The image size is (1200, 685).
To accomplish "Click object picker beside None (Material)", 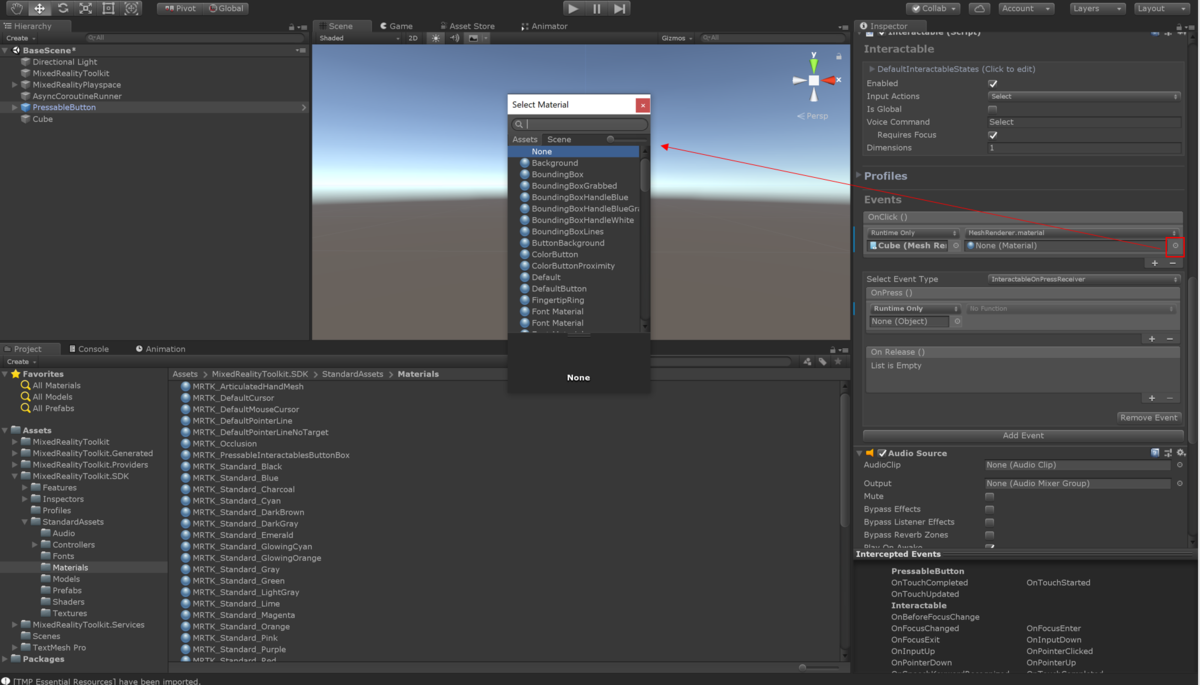I will pyautogui.click(x=1175, y=245).
